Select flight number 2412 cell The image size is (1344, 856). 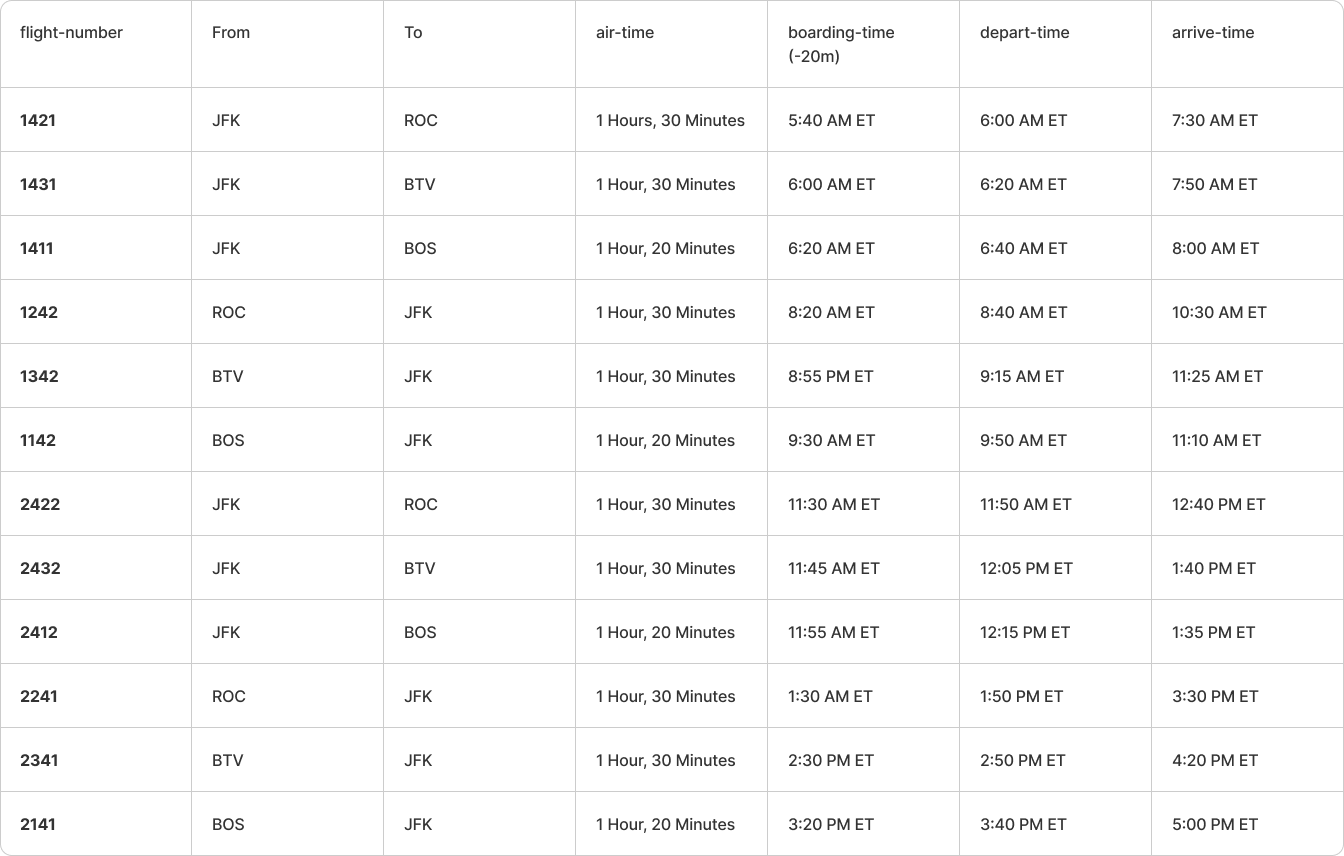(x=39, y=633)
